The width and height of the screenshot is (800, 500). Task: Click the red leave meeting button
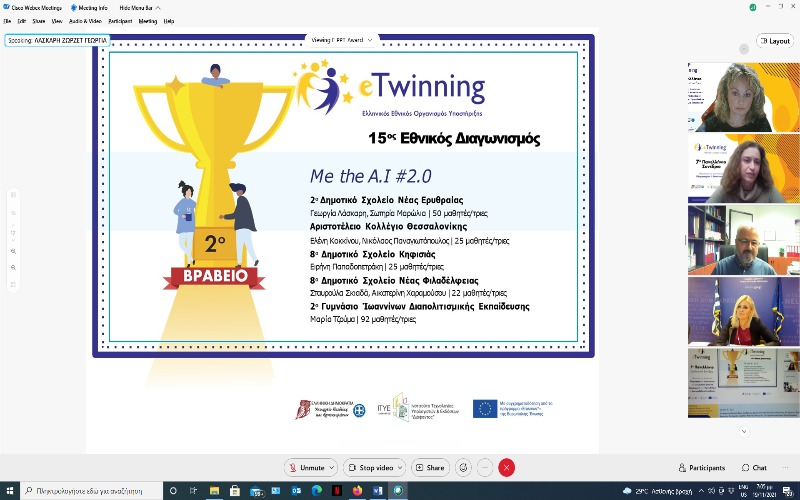tap(506, 467)
